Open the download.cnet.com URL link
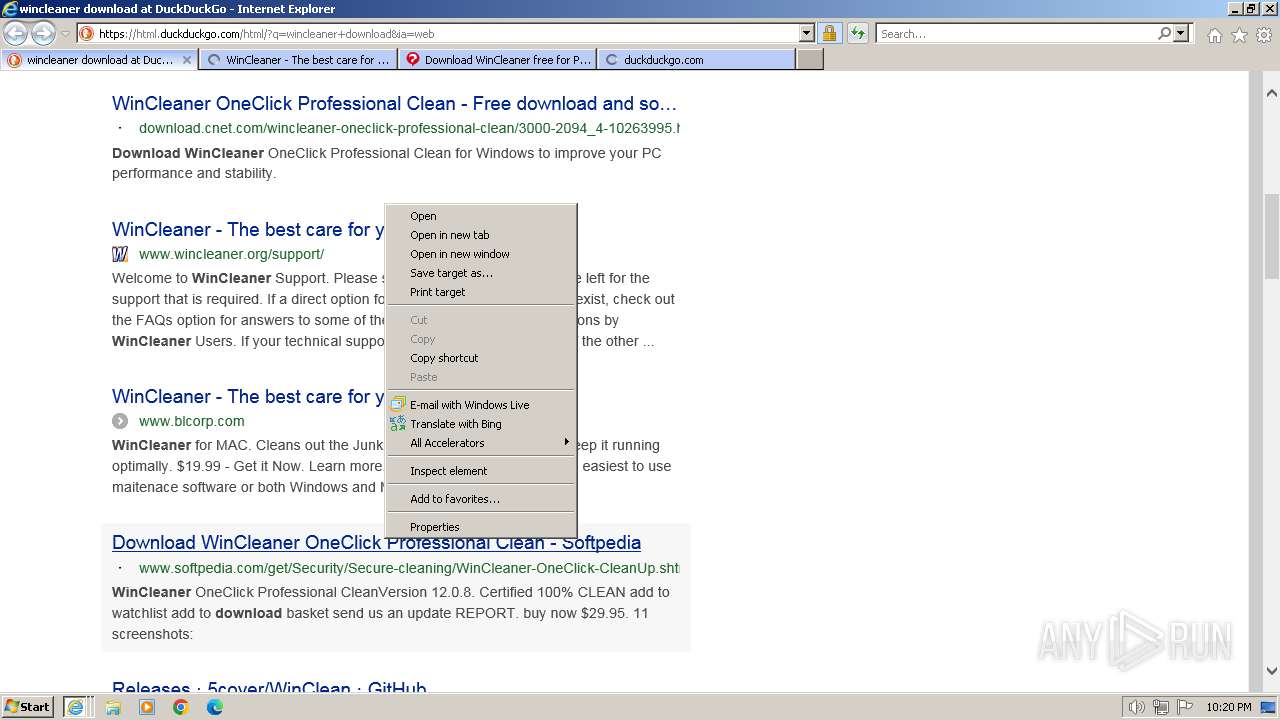This screenshot has width=1280, height=720. point(409,128)
